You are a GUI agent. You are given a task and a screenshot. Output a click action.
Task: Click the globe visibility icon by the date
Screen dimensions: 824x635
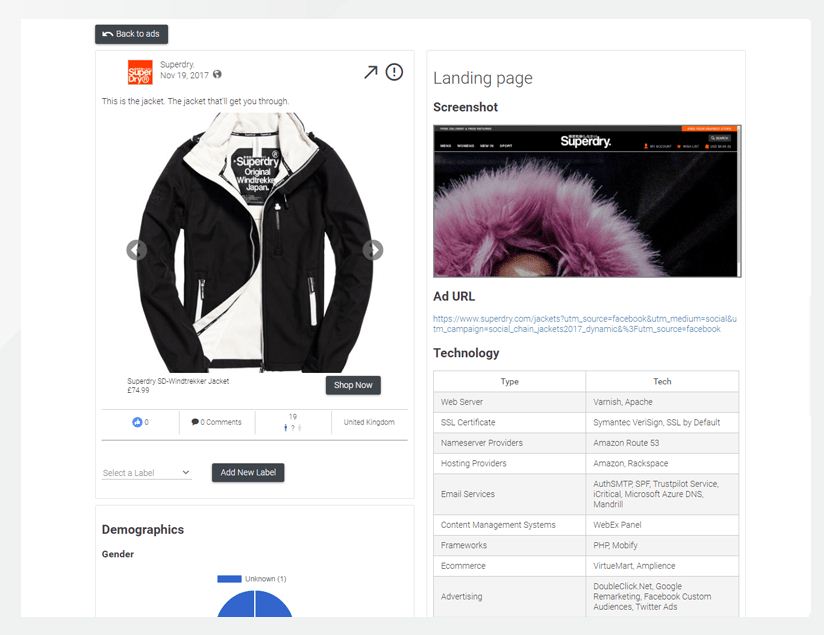coord(217,75)
